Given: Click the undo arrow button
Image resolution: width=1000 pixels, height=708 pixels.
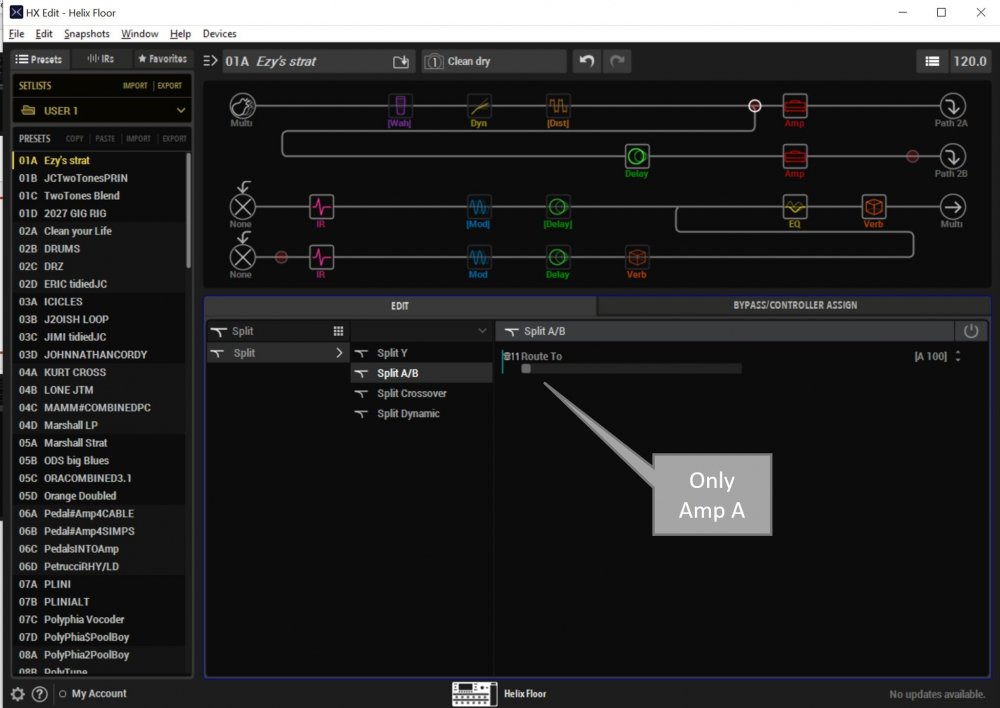Looking at the screenshot, I should (x=587, y=61).
